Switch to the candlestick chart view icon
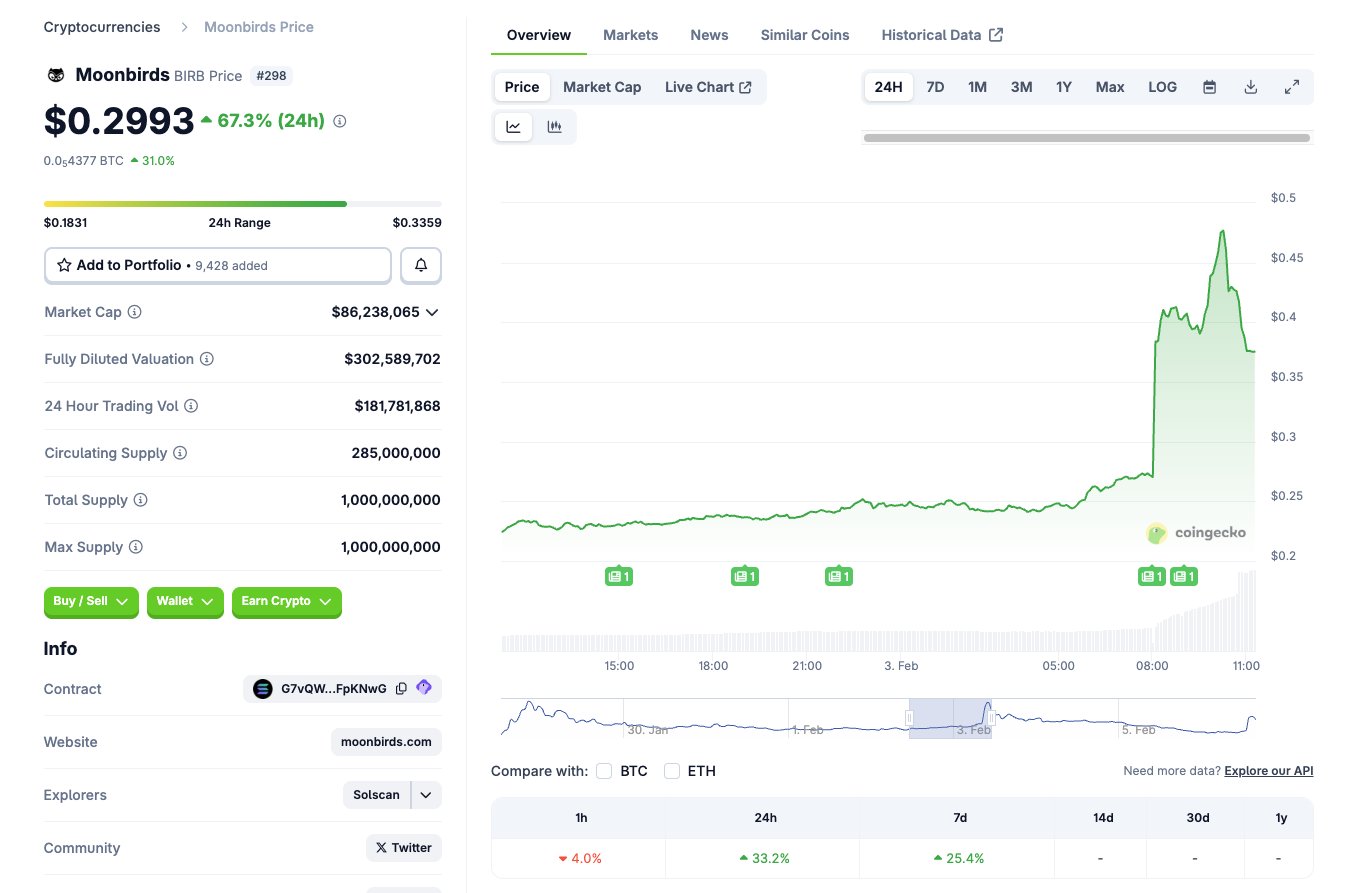 tap(554, 127)
